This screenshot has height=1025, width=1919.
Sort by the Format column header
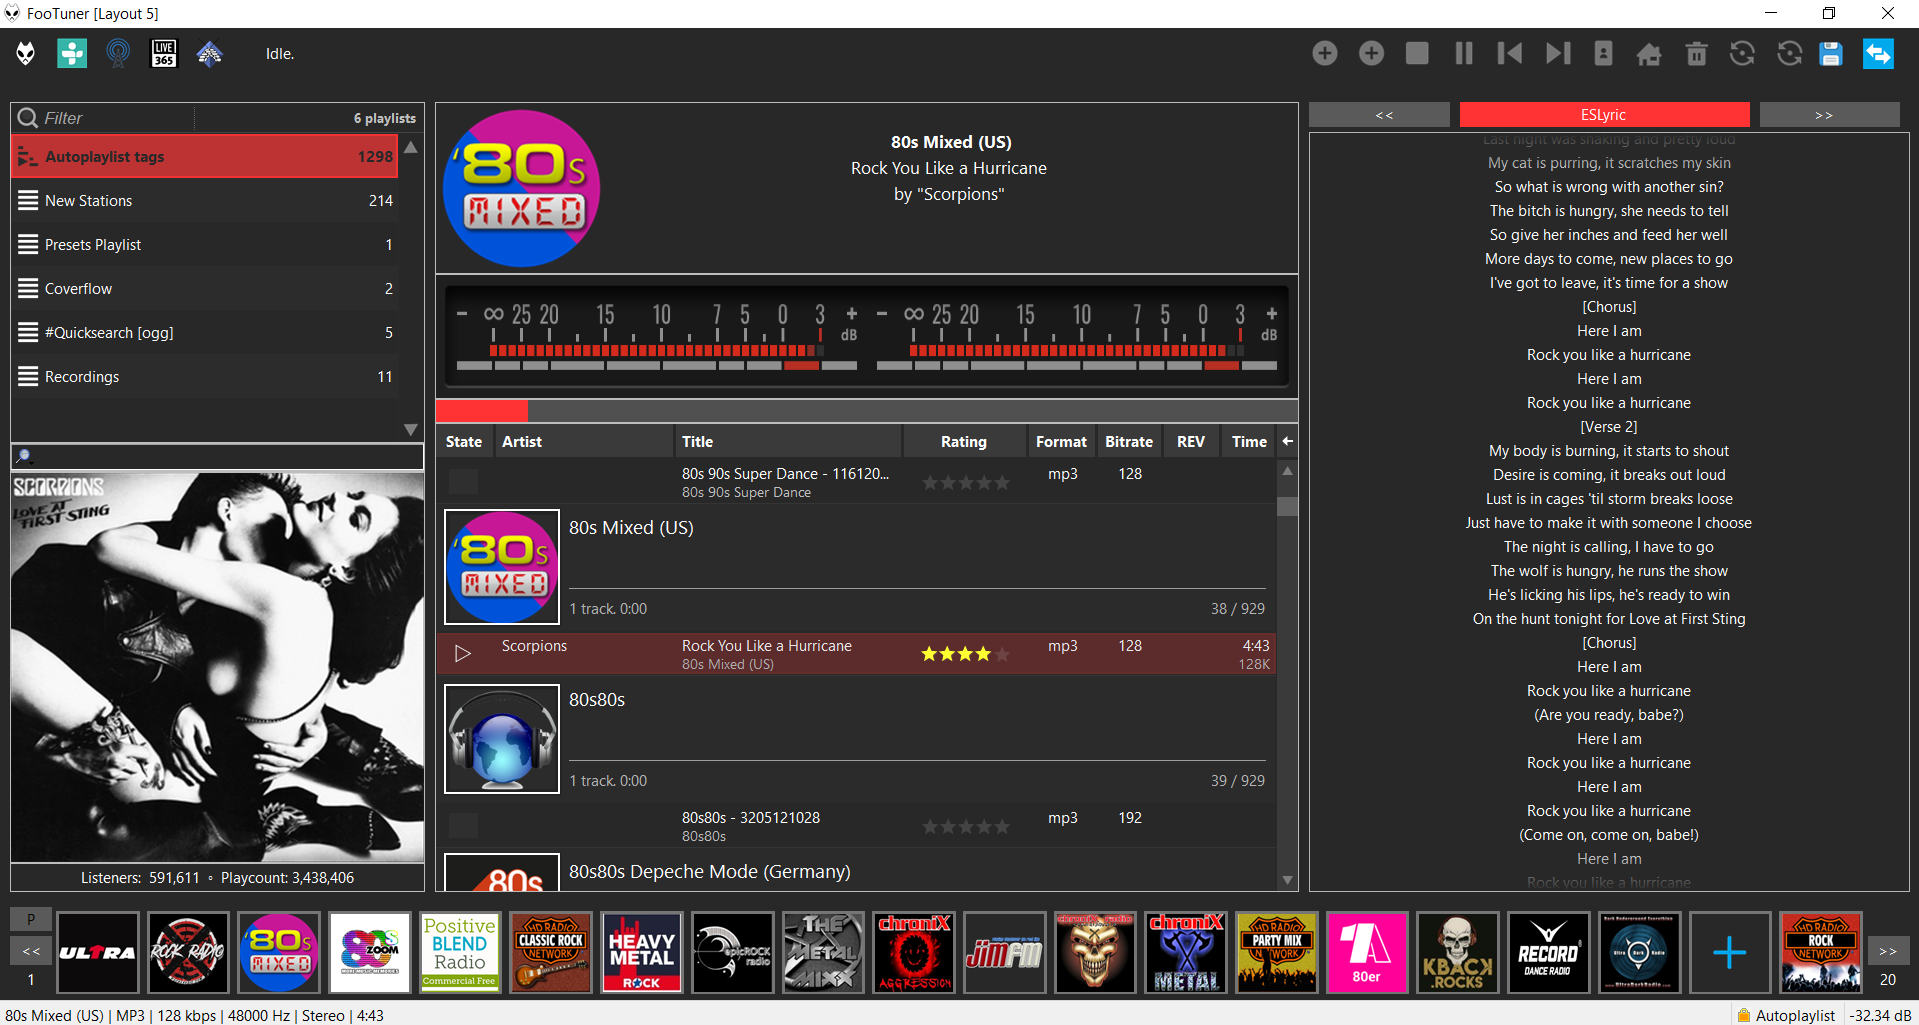(1061, 441)
